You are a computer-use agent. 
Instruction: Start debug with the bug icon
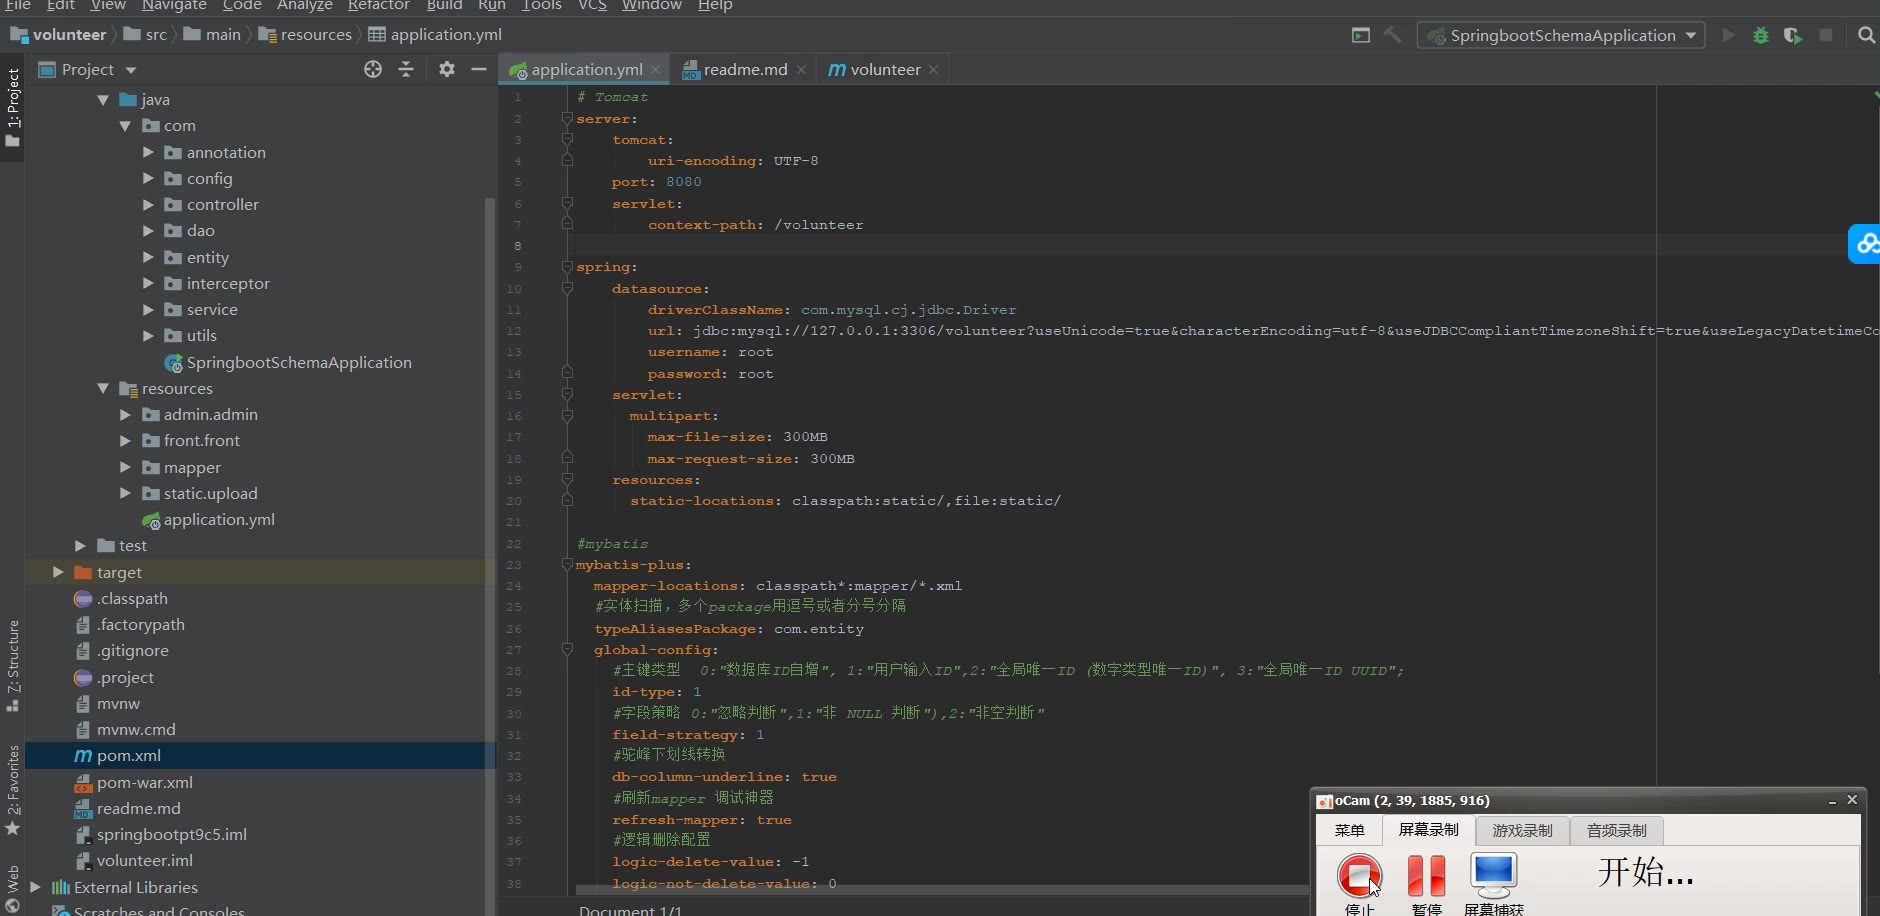(x=1761, y=35)
